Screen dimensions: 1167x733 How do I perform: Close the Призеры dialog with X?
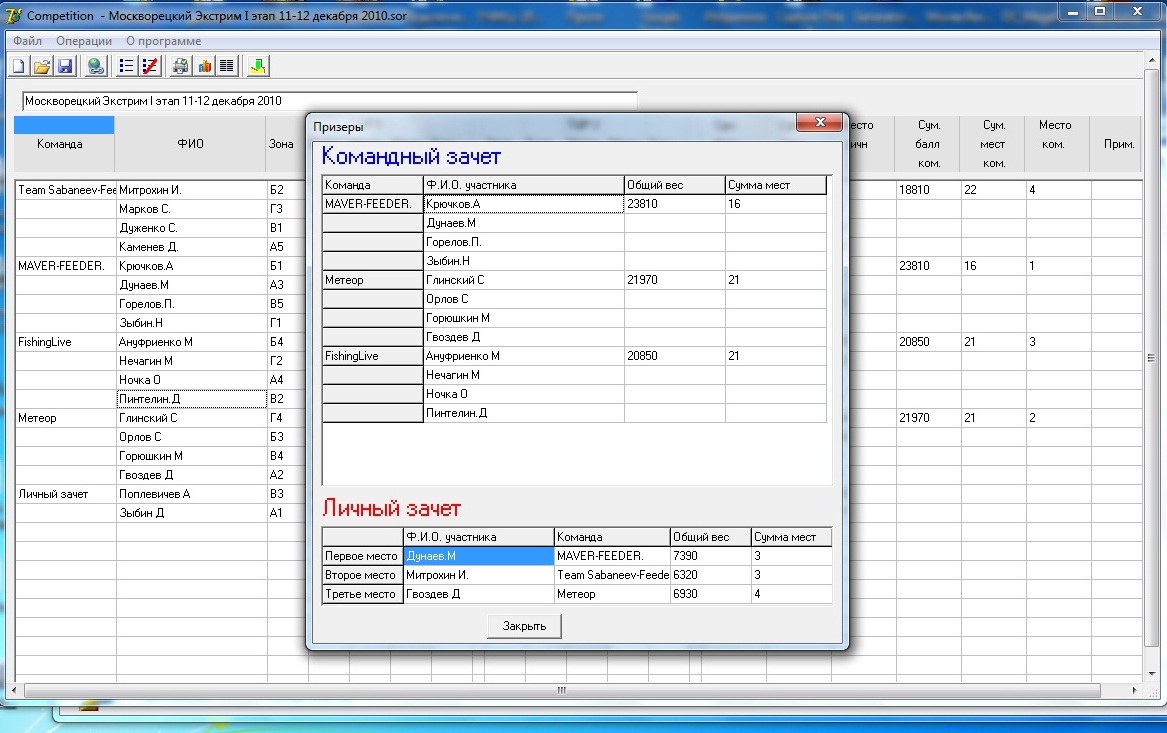click(819, 122)
